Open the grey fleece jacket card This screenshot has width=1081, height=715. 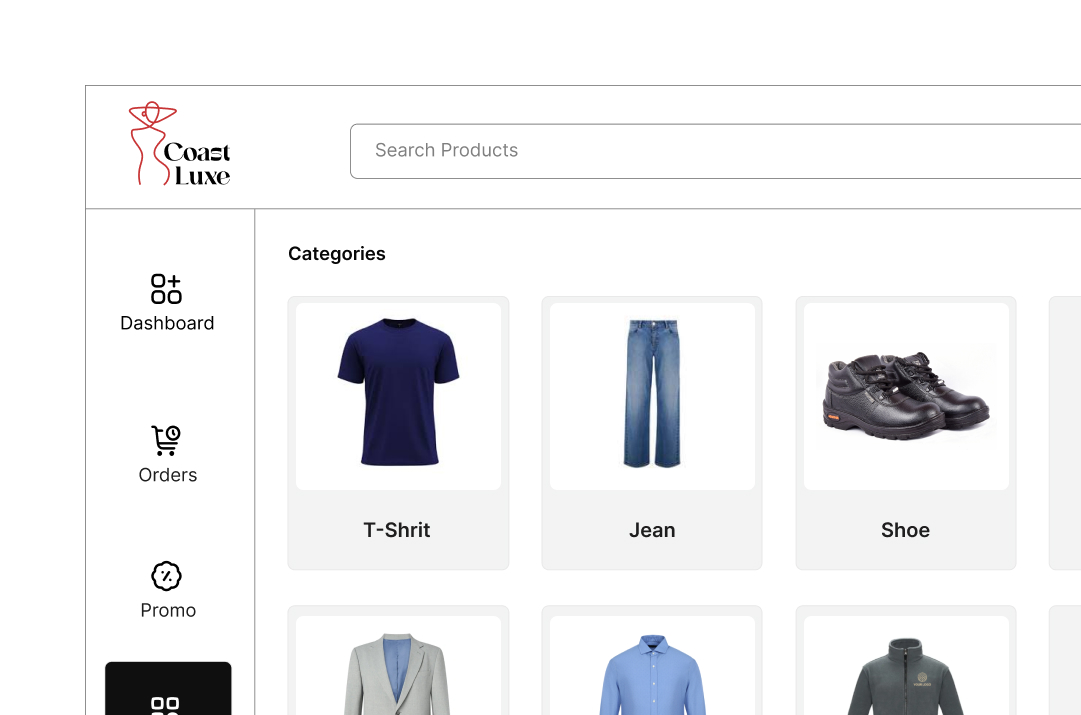point(906,661)
